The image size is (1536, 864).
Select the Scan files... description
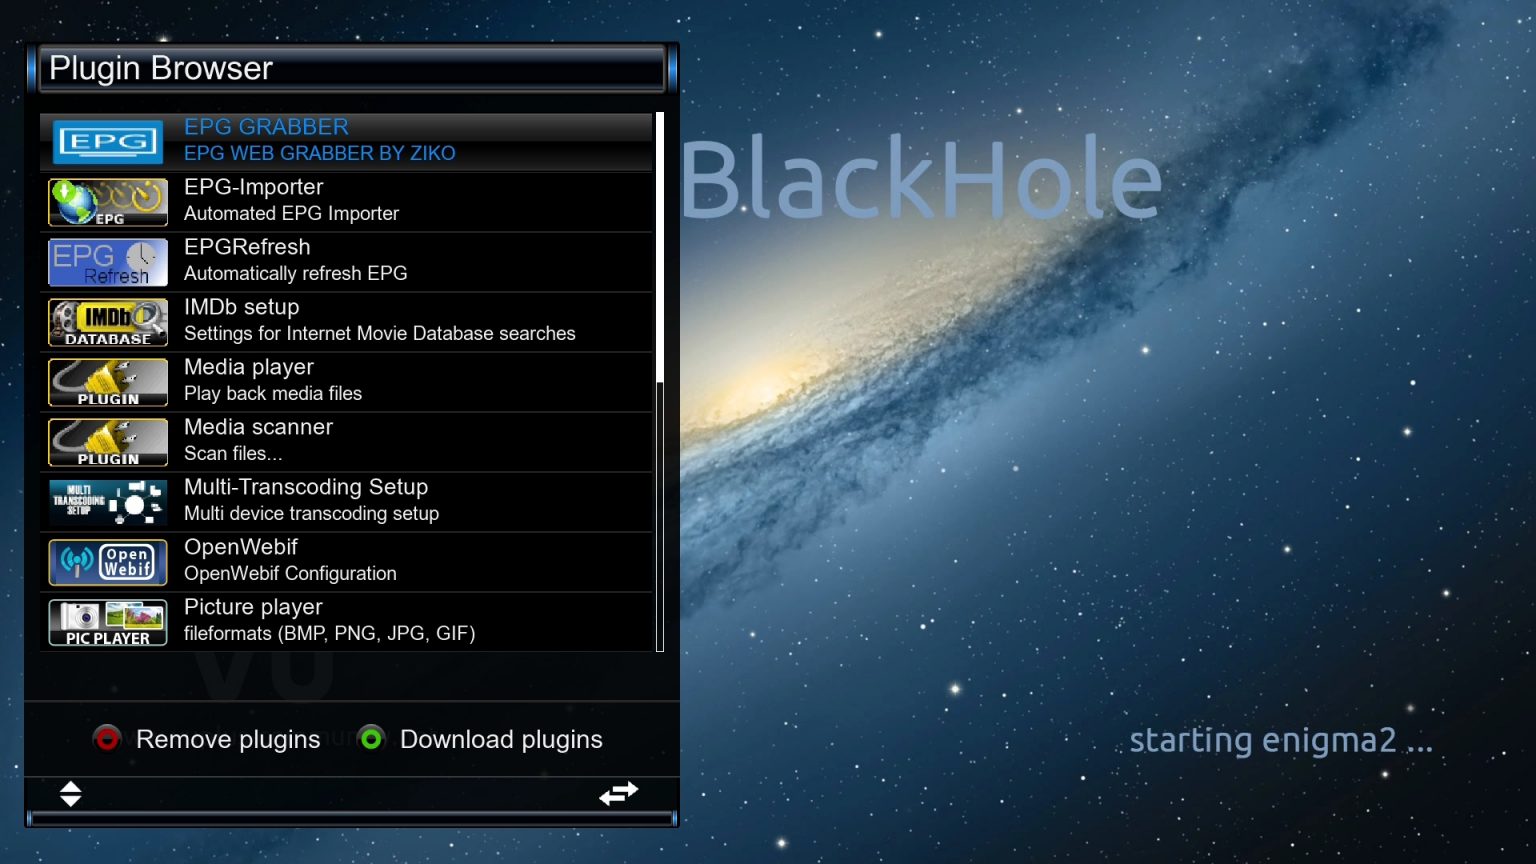233,453
